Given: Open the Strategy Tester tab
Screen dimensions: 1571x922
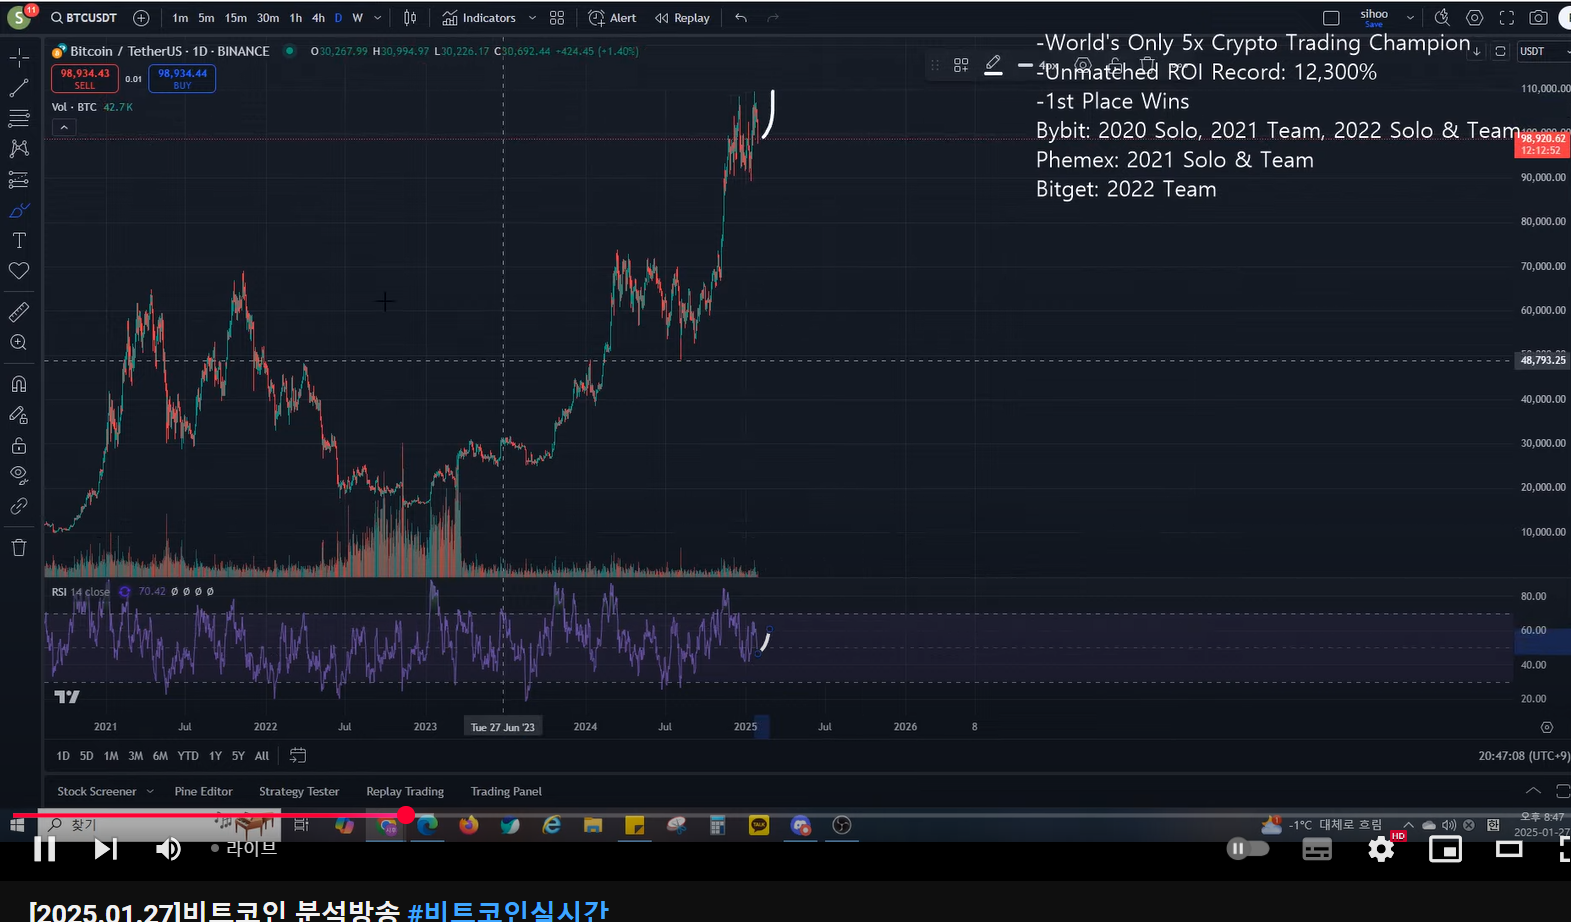Looking at the screenshot, I should point(299,791).
